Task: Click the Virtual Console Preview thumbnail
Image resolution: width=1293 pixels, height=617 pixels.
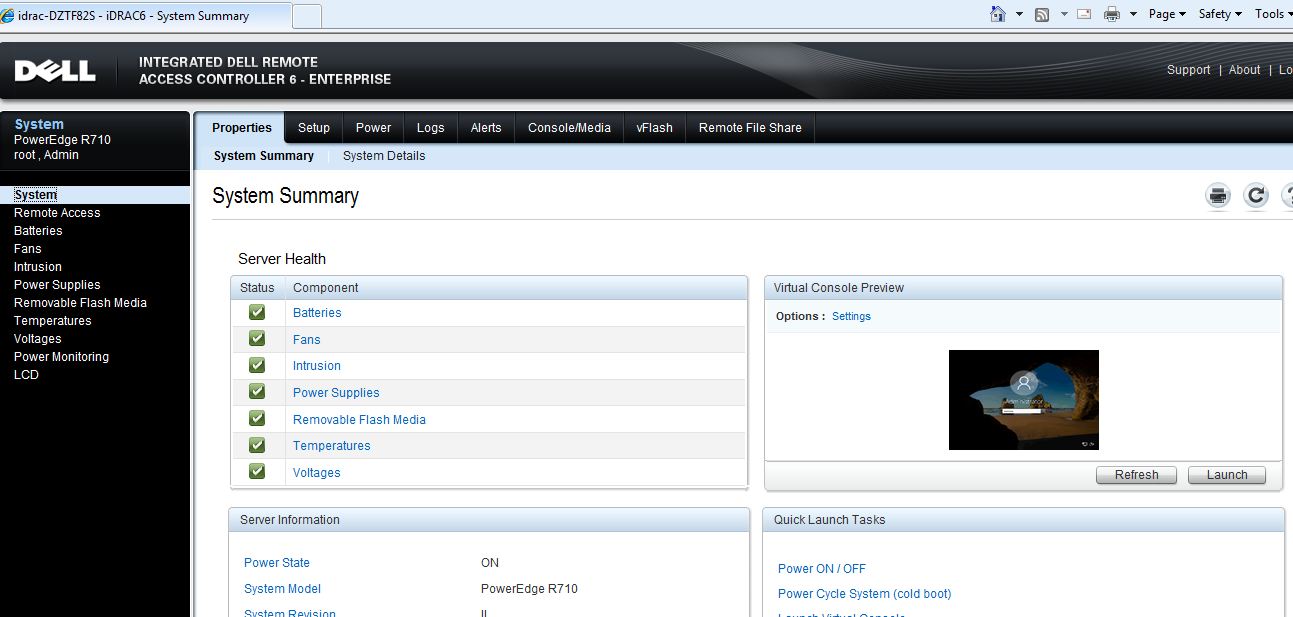Action: (x=1023, y=399)
